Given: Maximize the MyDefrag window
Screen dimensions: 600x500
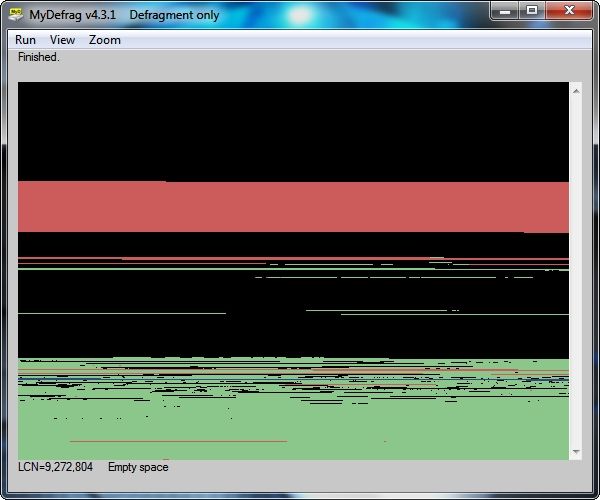Looking at the screenshot, I should 532,11.
